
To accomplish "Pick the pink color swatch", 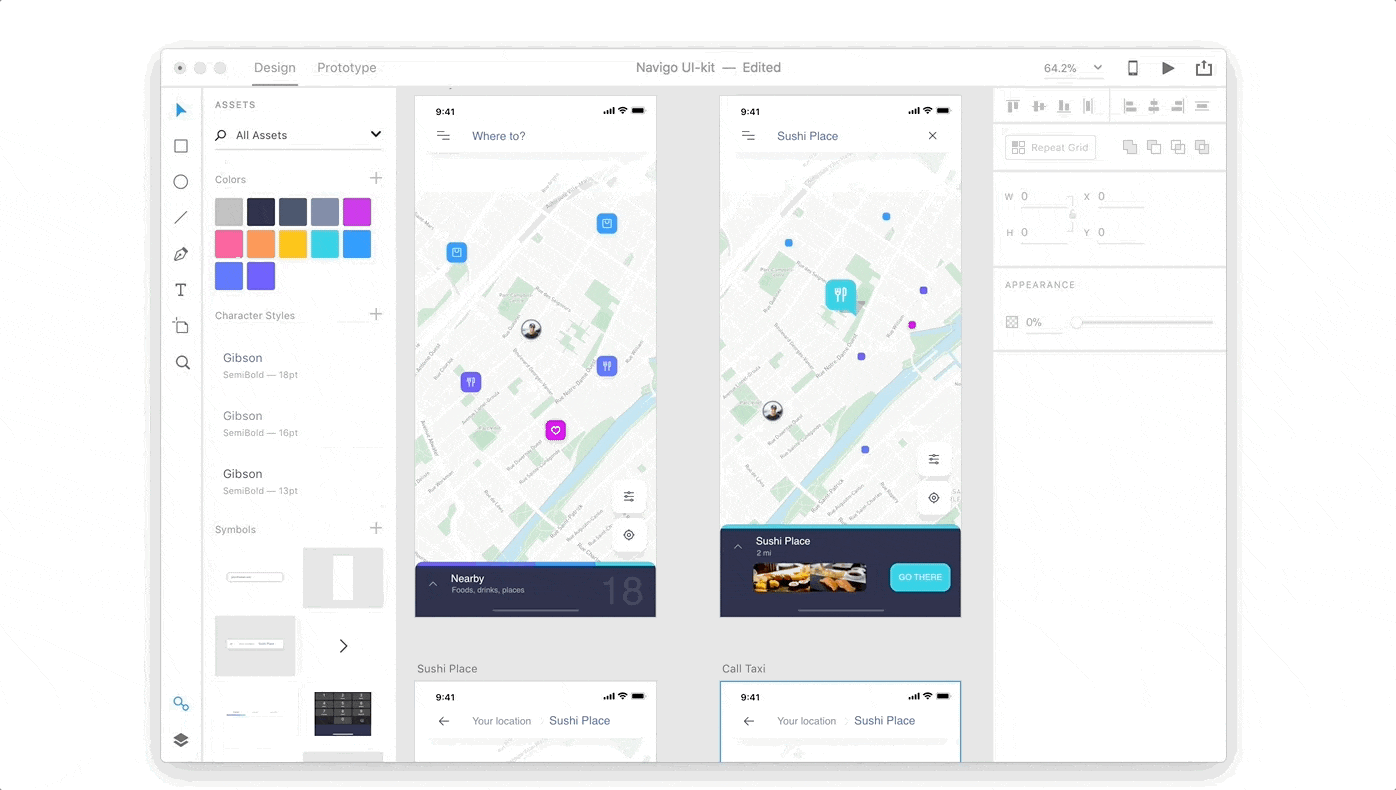I will point(229,244).
